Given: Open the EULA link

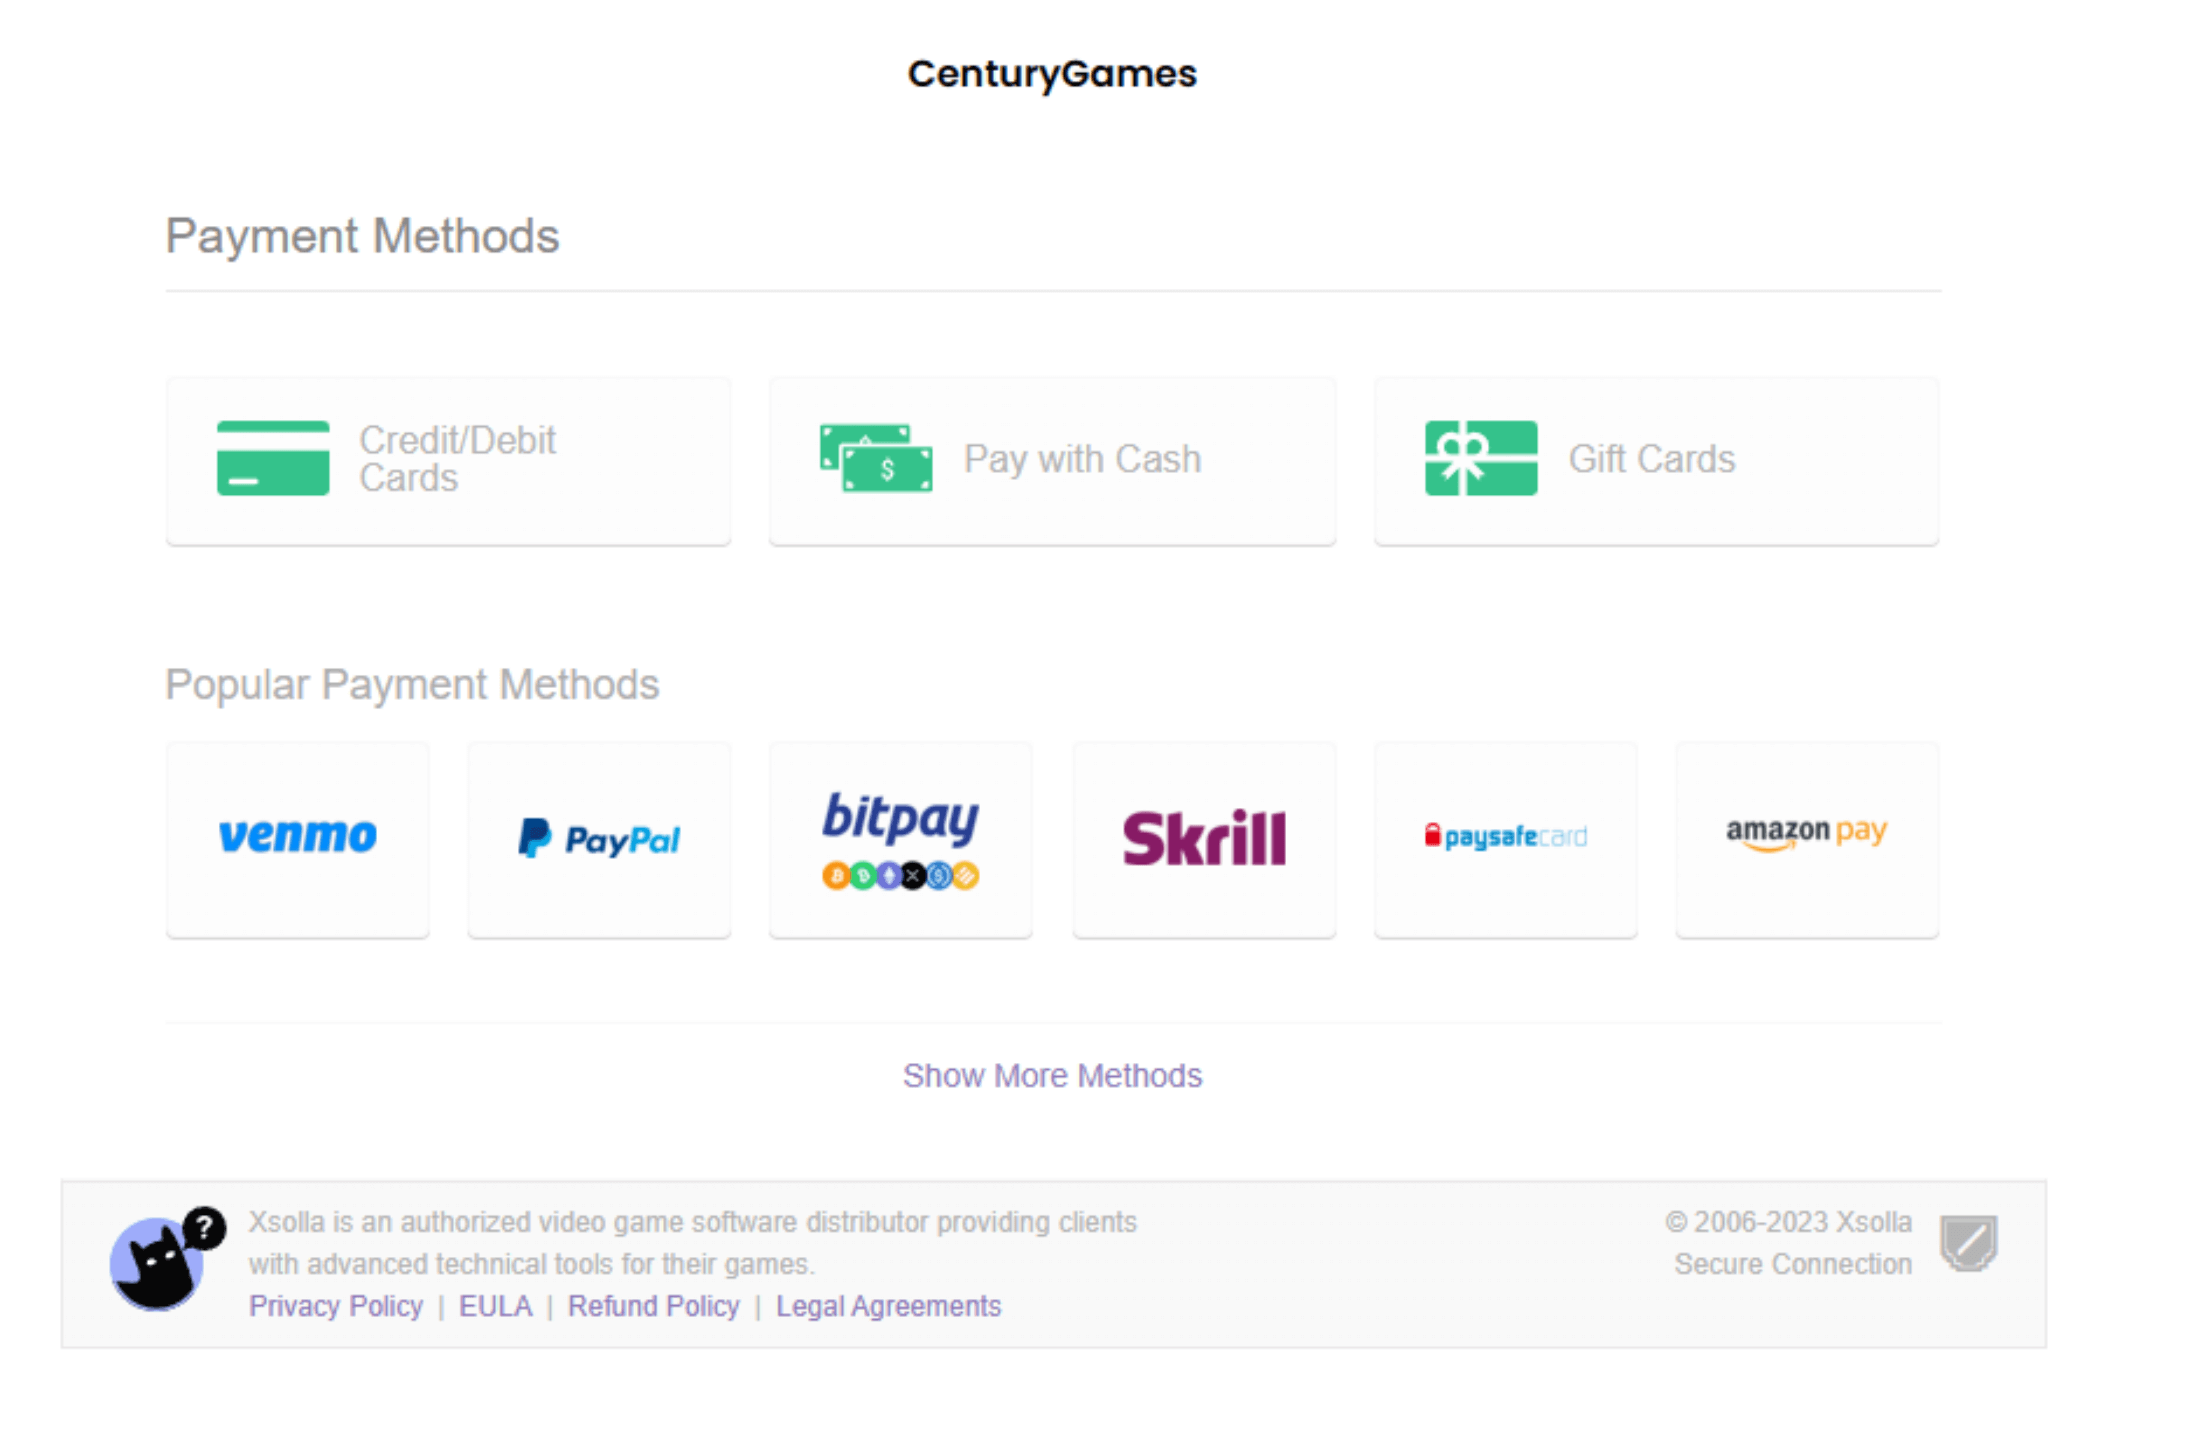Looking at the screenshot, I should coord(495,1306).
